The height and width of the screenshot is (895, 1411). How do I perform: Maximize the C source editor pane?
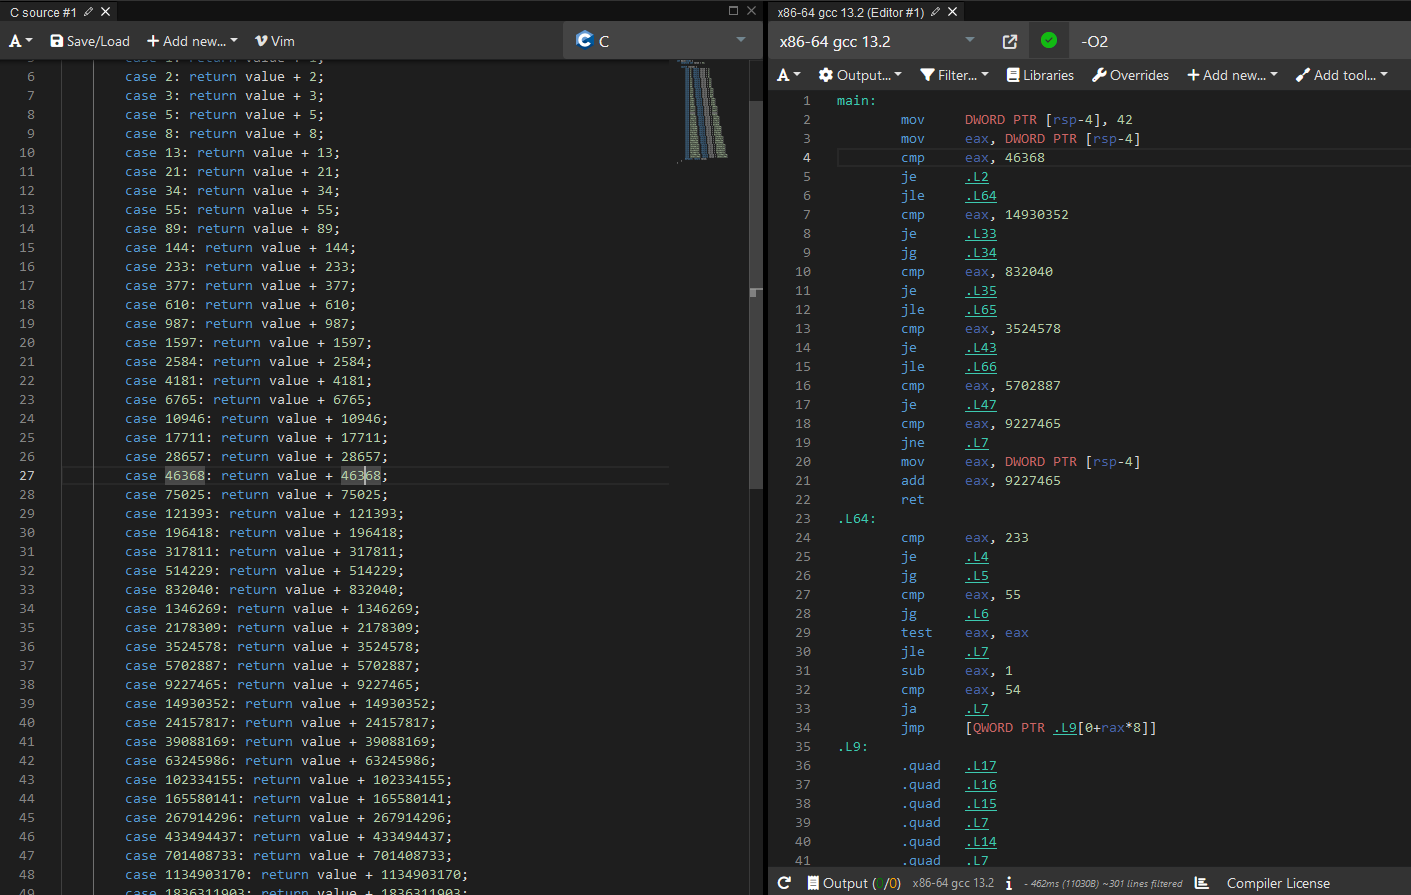[733, 11]
